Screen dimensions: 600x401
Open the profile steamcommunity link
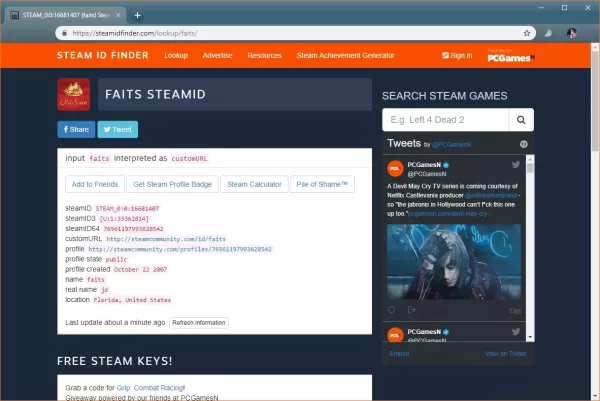point(180,249)
